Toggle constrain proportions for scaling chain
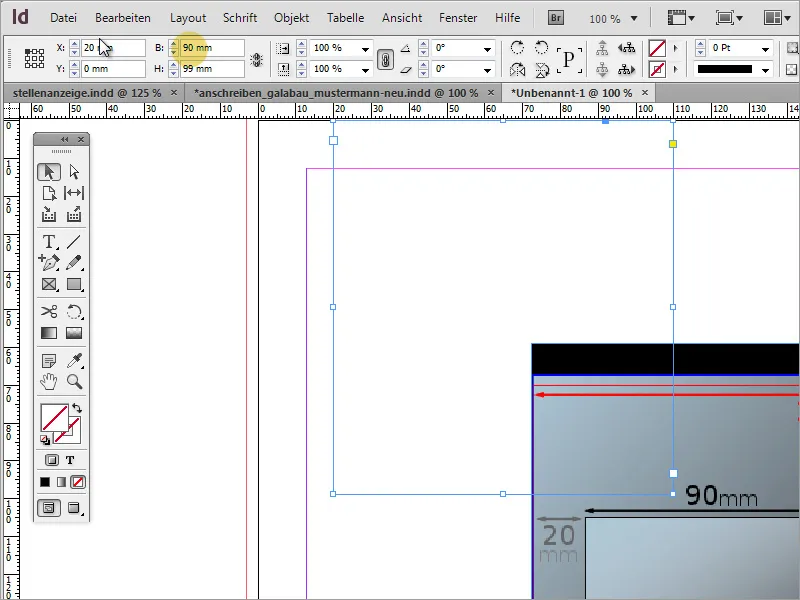This screenshot has width=800, height=600. tap(385, 59)
